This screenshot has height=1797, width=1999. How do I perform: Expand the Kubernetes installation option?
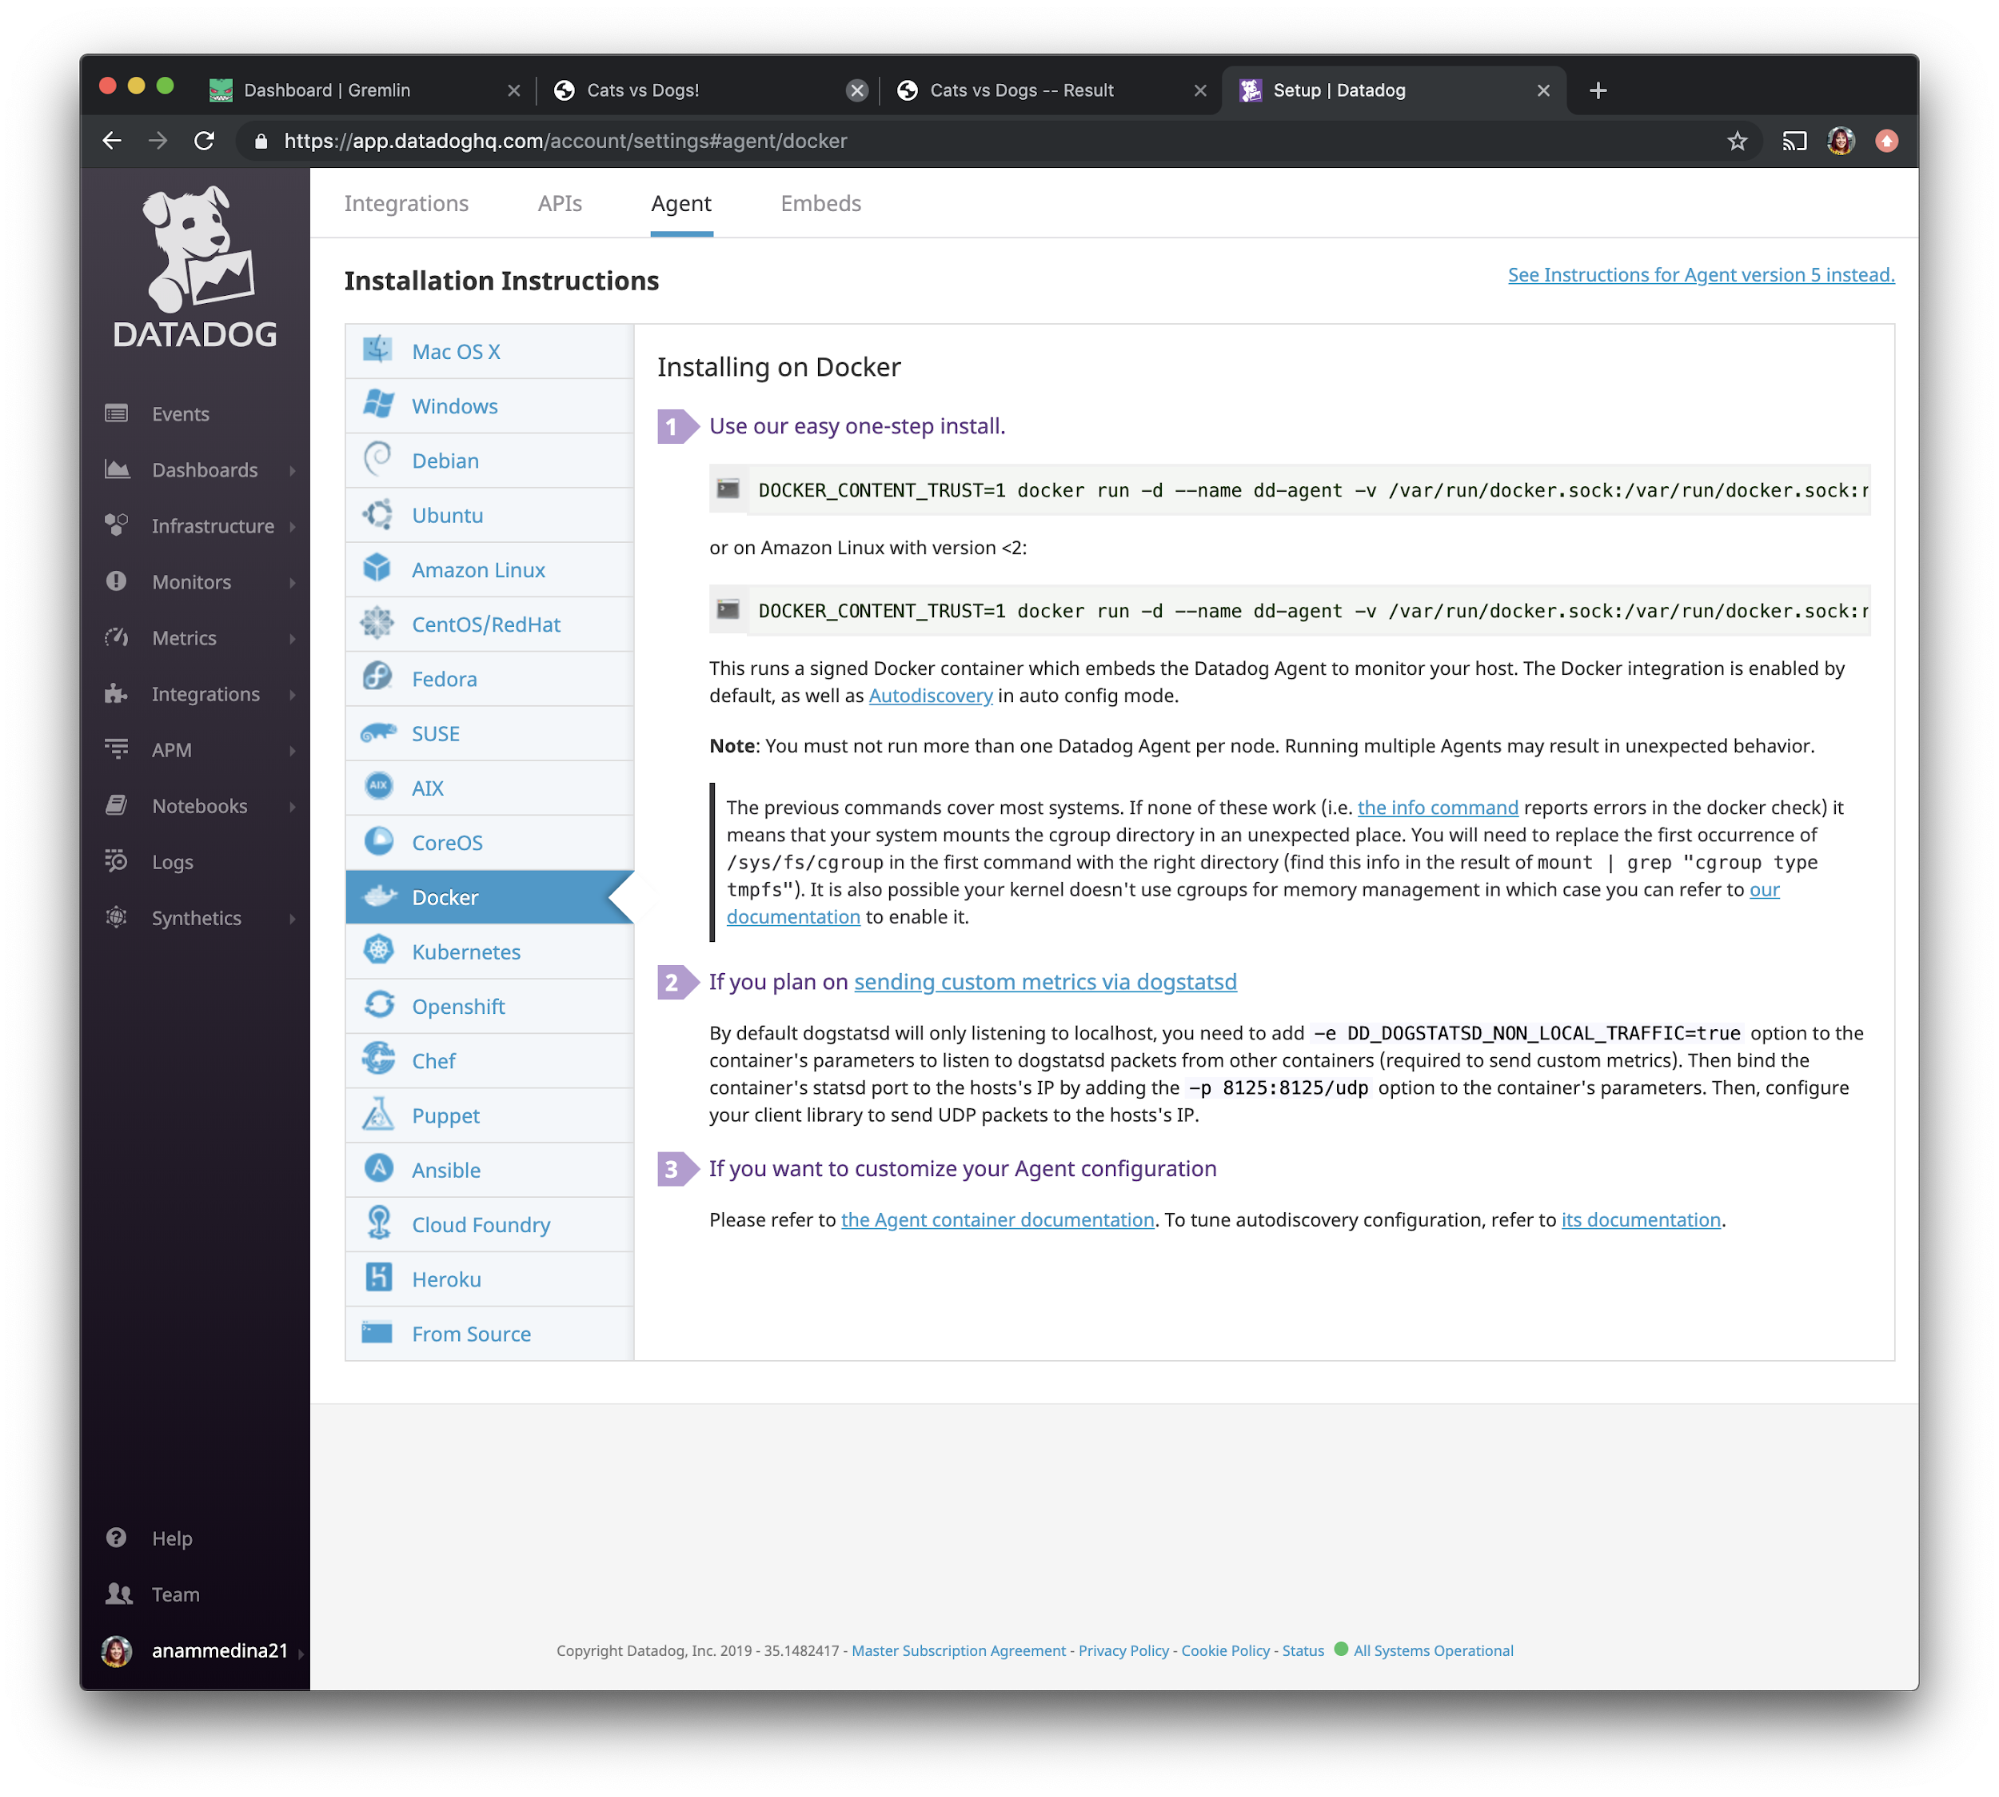coord(465,951)
